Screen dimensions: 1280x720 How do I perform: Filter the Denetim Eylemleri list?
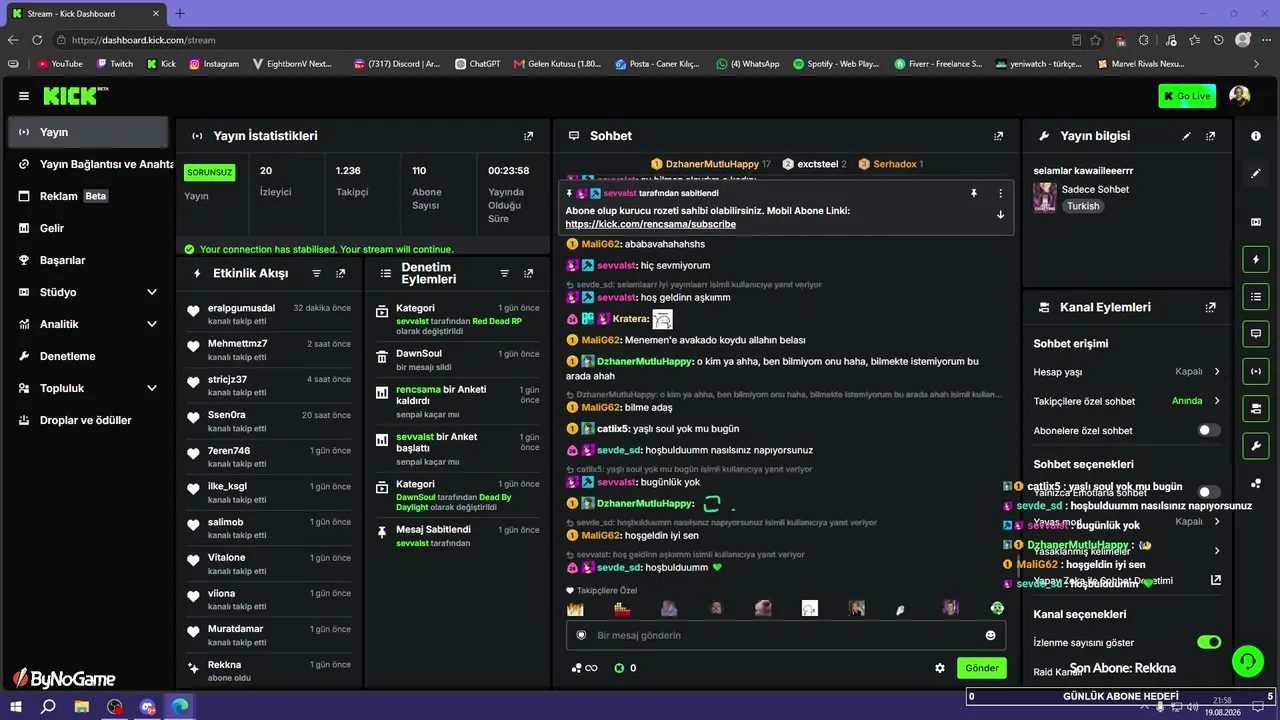[504, 273]
